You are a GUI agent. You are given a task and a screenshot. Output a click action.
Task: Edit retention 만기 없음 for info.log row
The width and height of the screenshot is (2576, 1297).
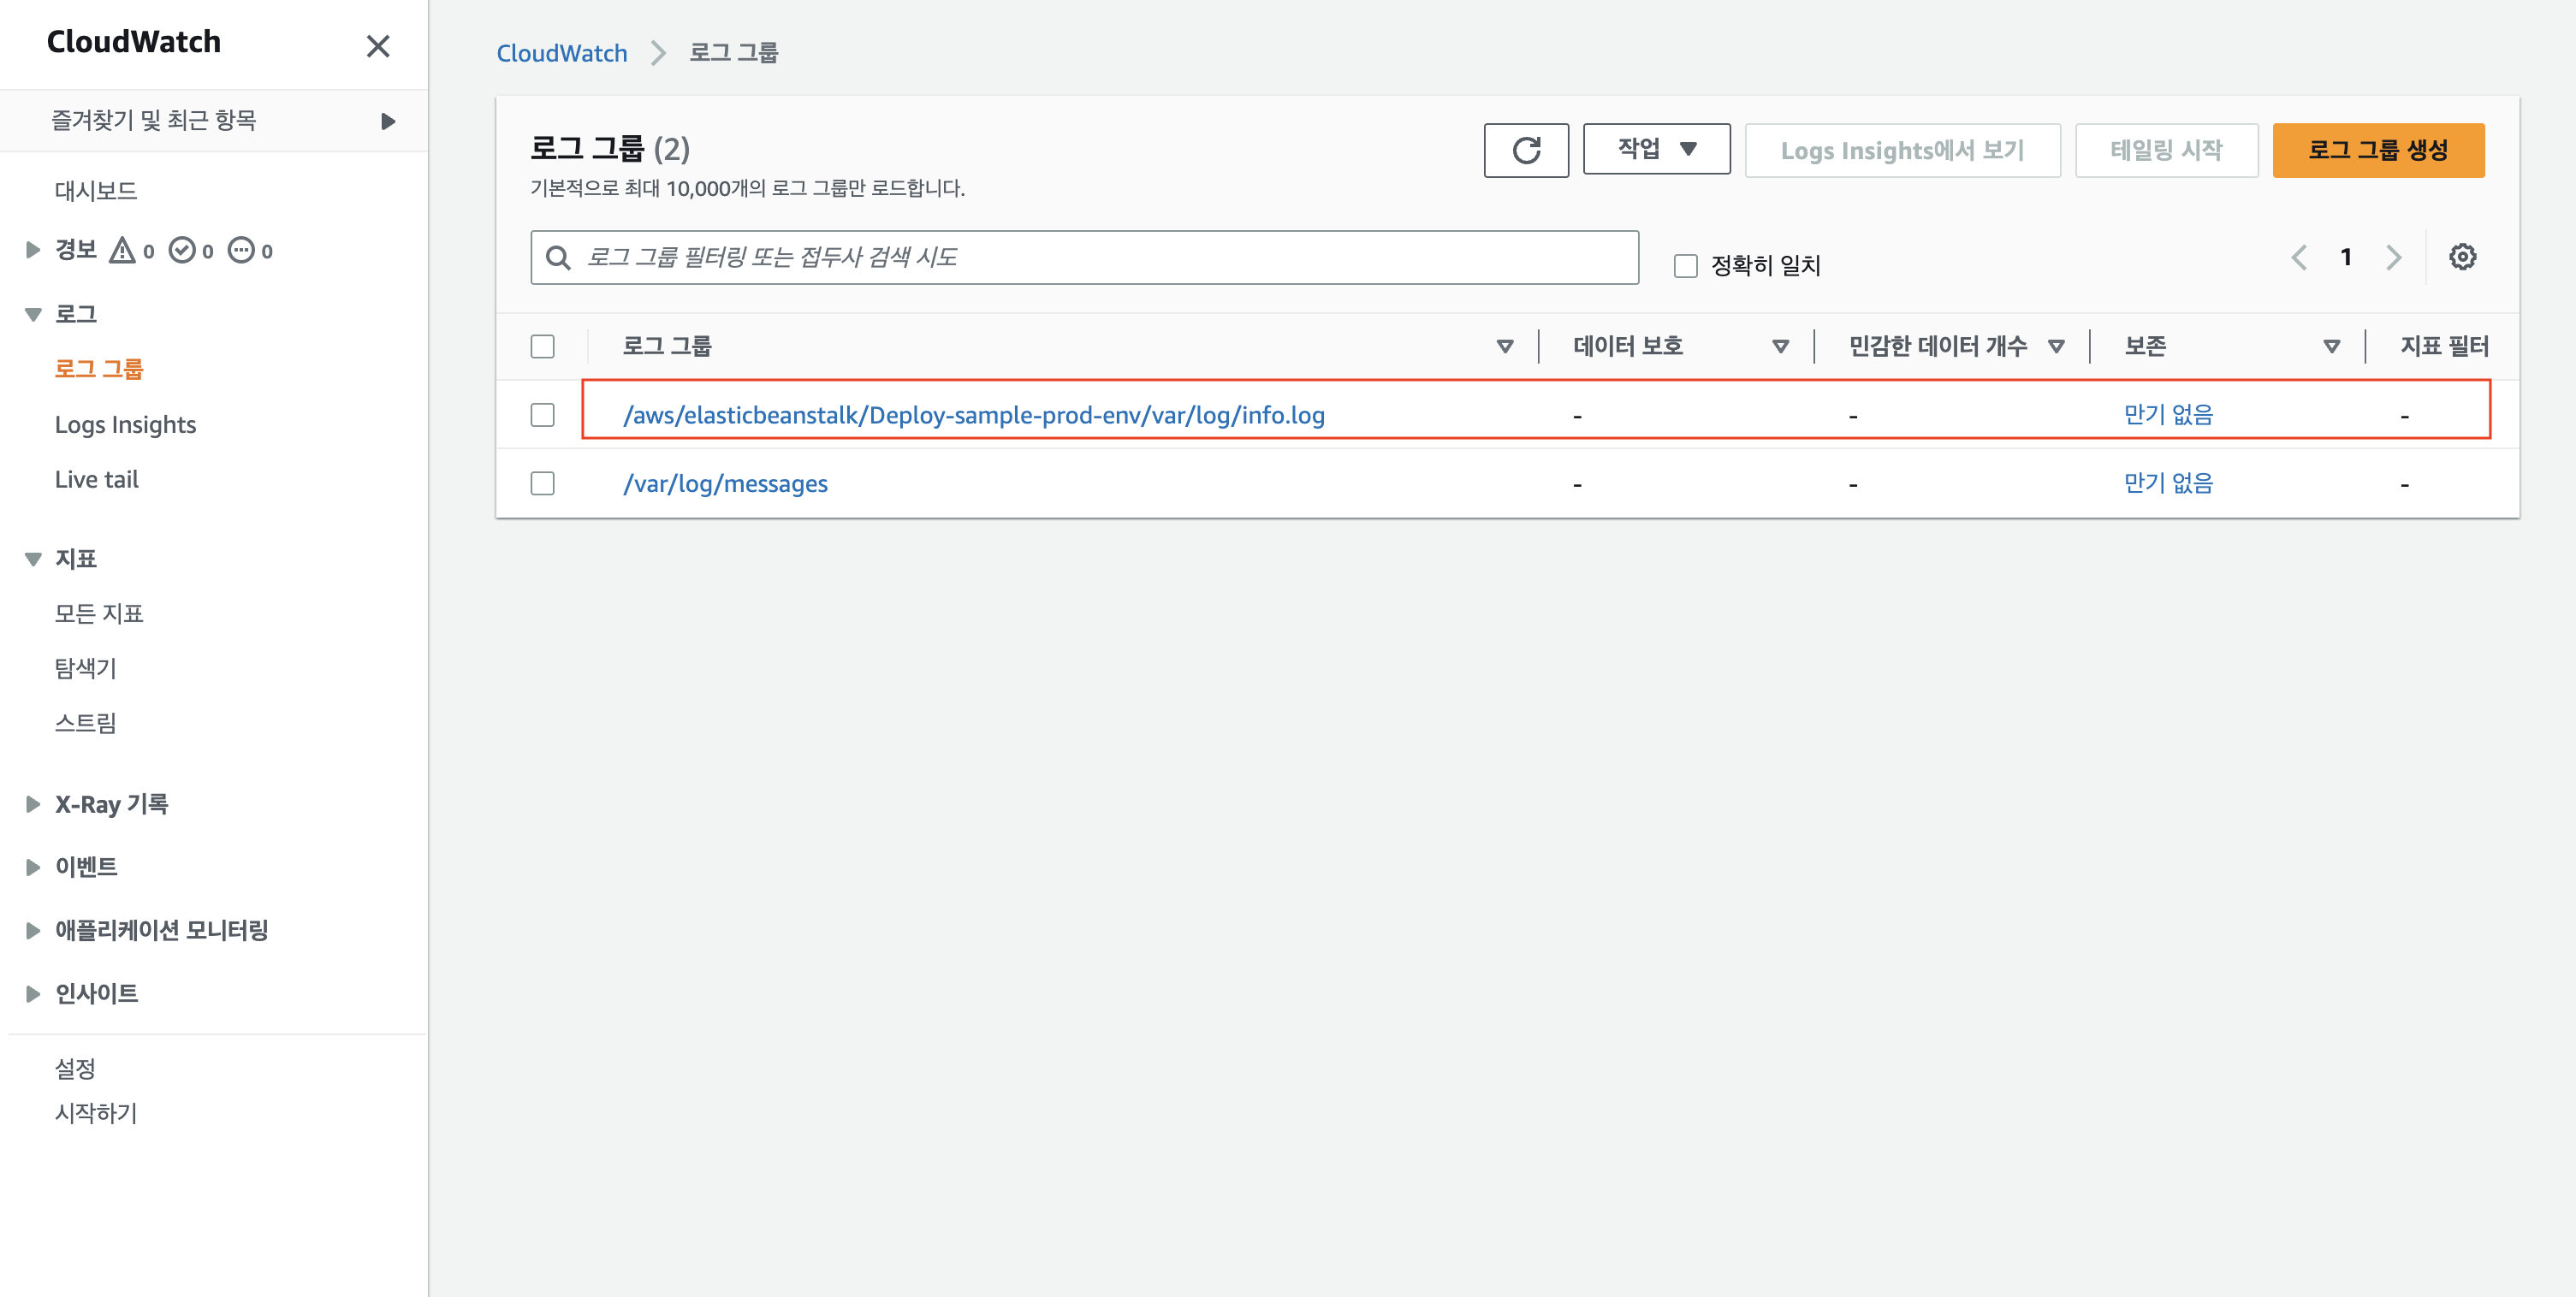click(x=2168, y=414)
